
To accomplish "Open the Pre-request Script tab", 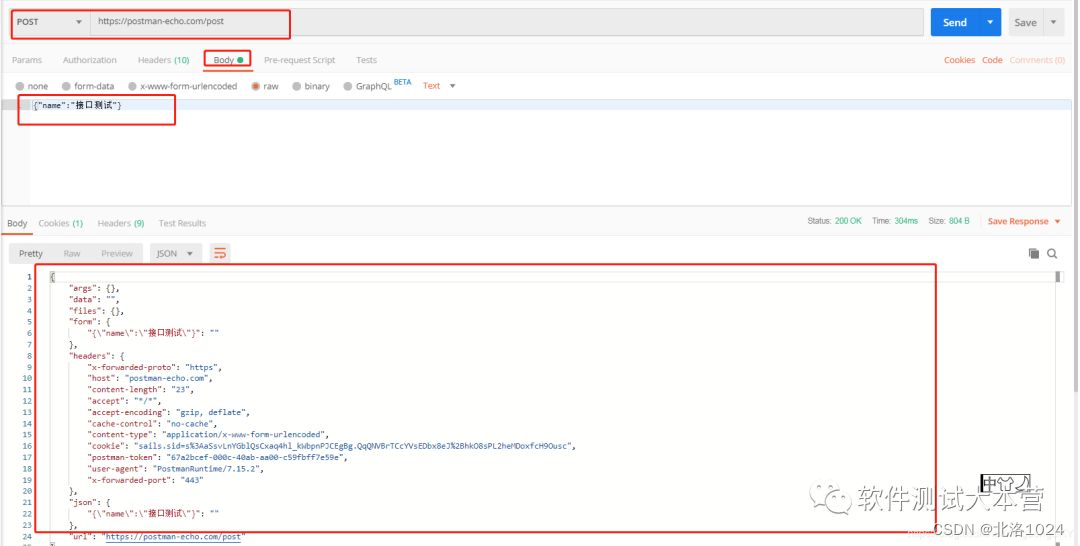I will (300, 60).
